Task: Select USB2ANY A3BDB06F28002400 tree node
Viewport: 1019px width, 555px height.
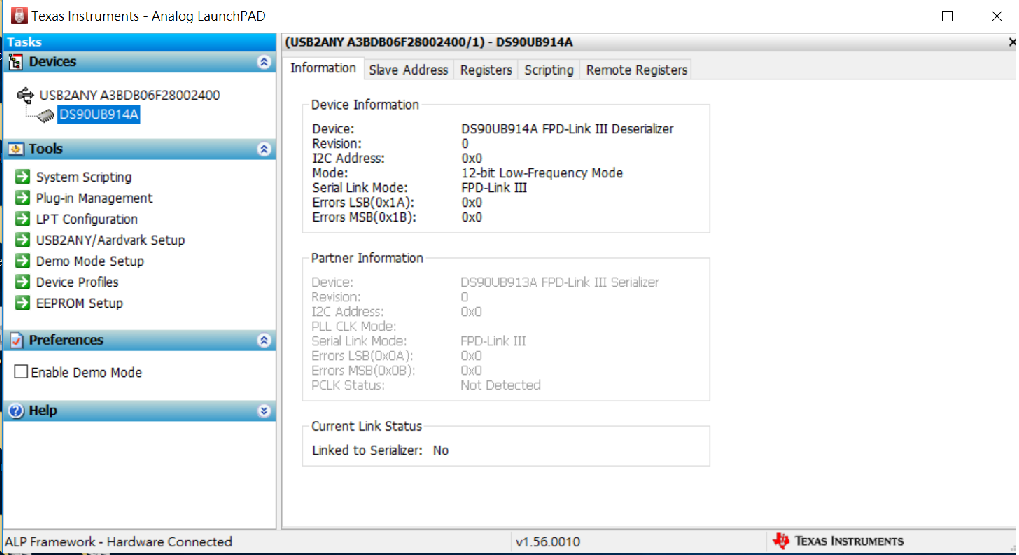Action: pos(129,96)
